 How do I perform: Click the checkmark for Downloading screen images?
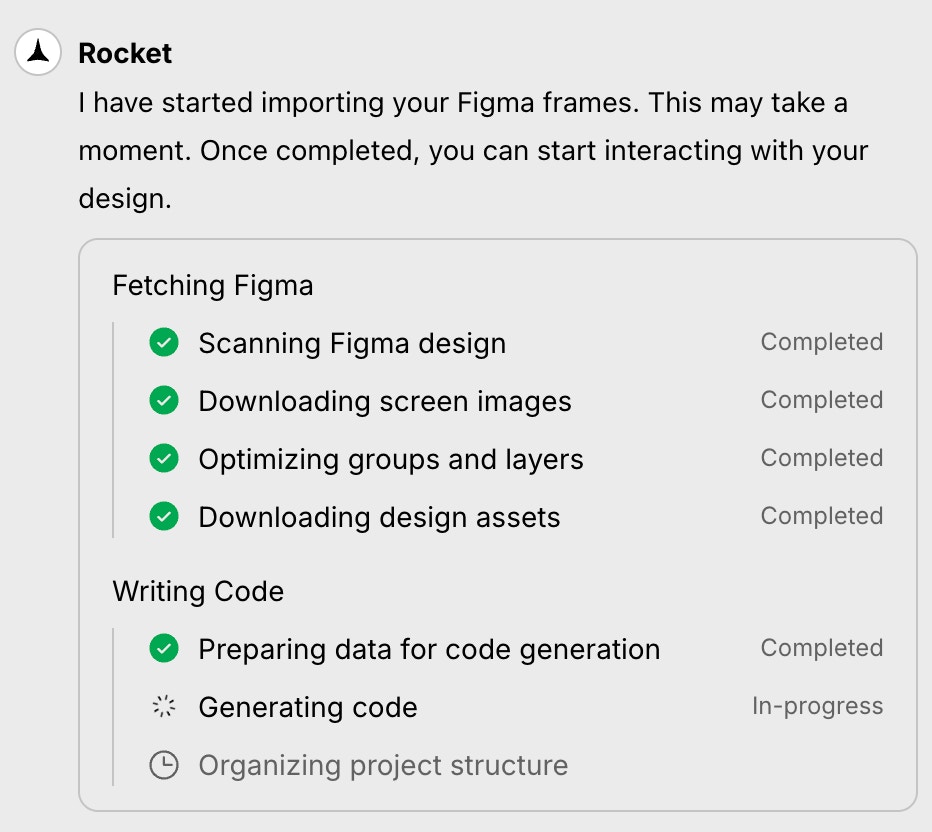pyautogui.click(x=163, y=400)
